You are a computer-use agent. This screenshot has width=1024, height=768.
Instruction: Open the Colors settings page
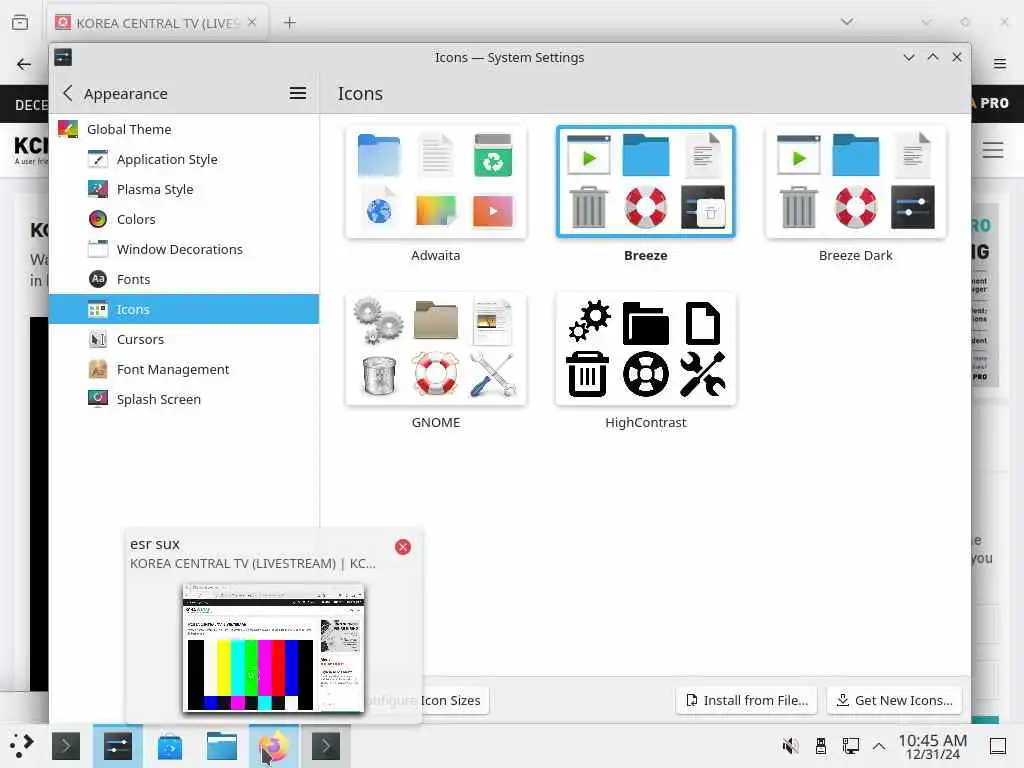184,219
